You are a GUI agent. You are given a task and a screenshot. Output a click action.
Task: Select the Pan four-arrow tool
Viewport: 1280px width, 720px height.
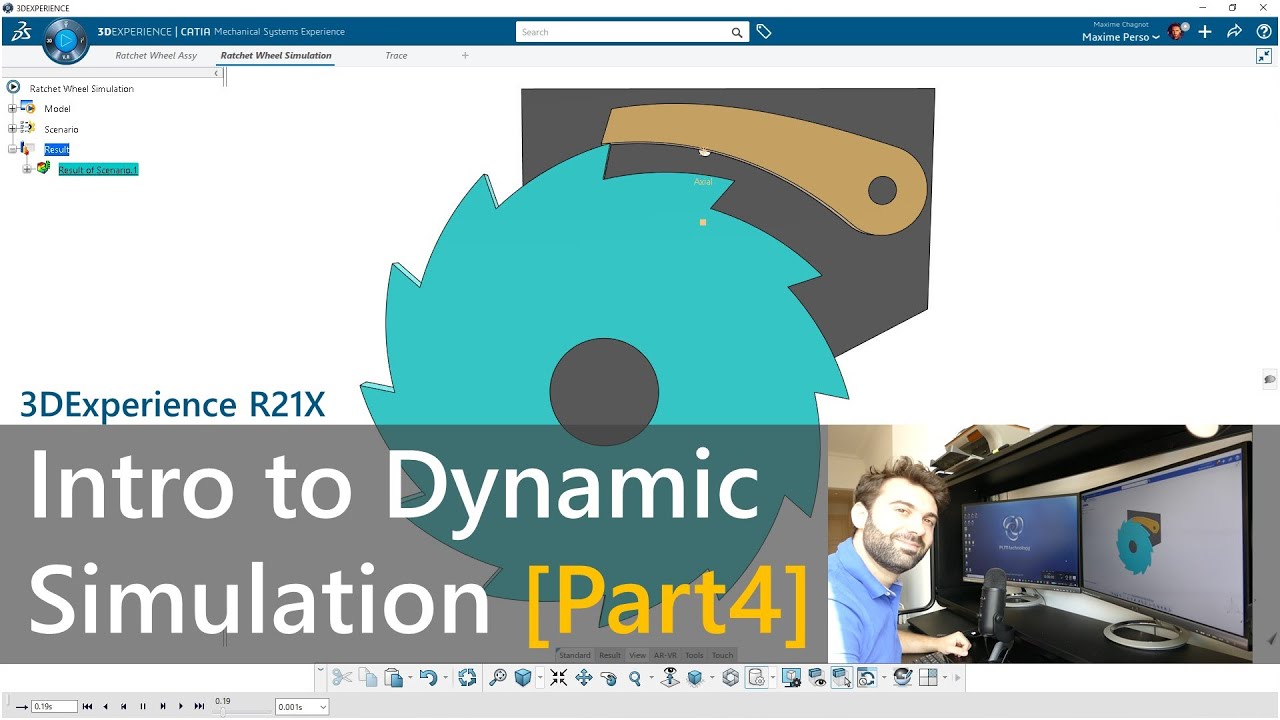583,678
